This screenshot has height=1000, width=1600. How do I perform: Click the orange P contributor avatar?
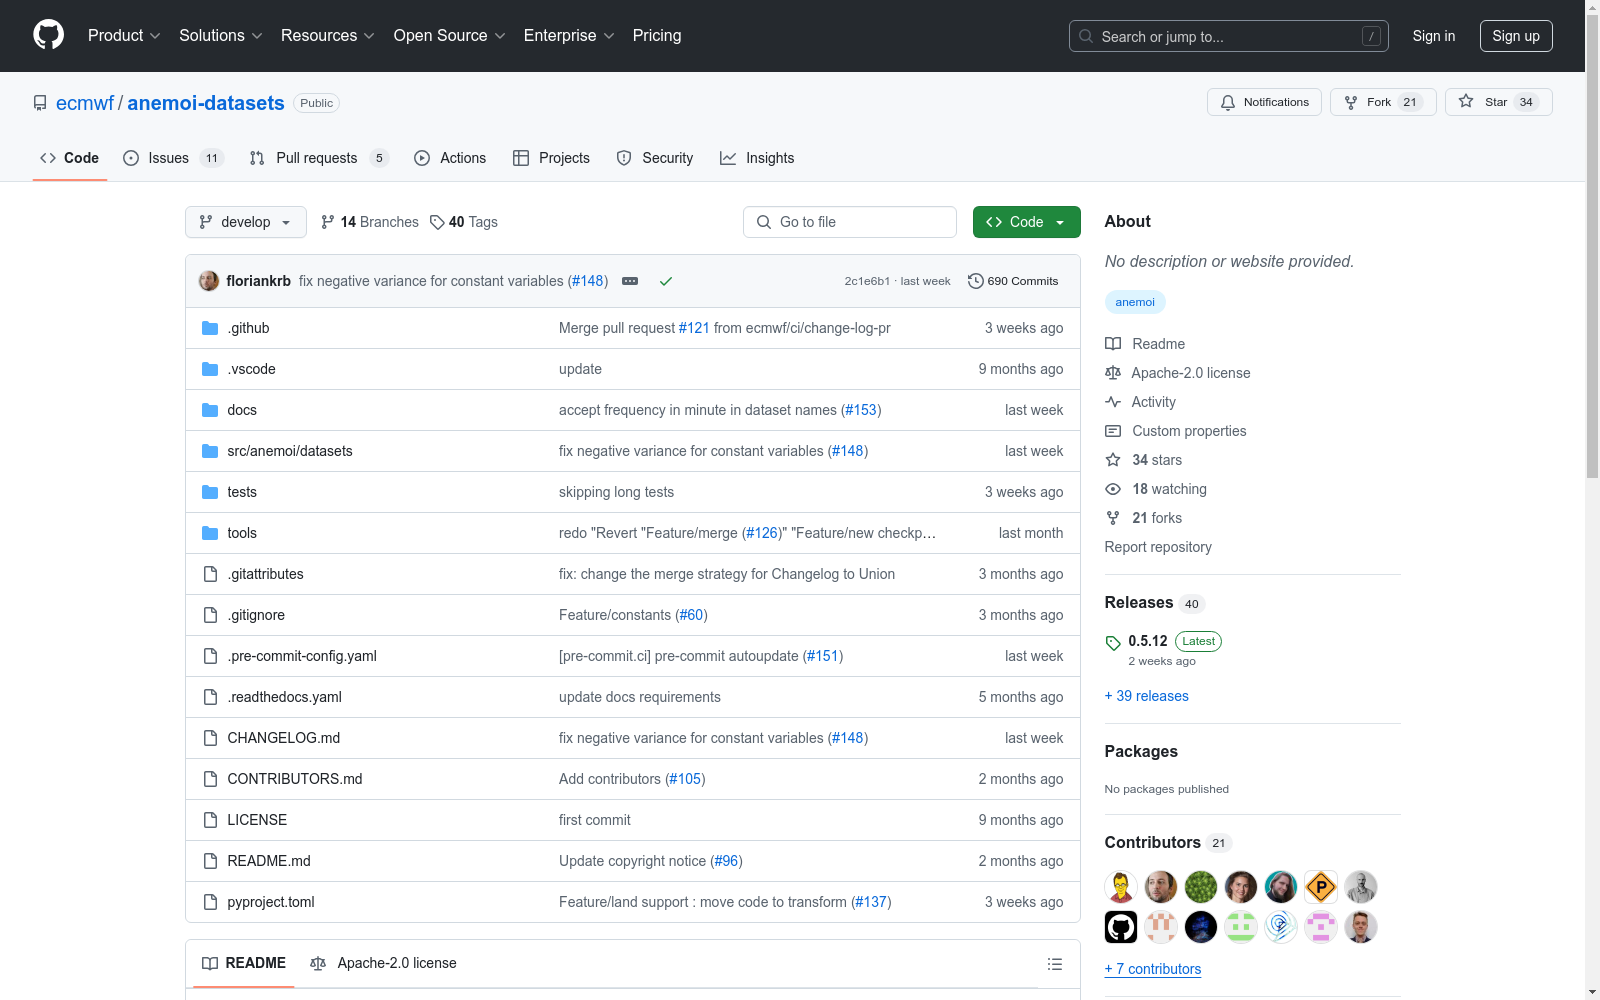tap(1321, 887)
